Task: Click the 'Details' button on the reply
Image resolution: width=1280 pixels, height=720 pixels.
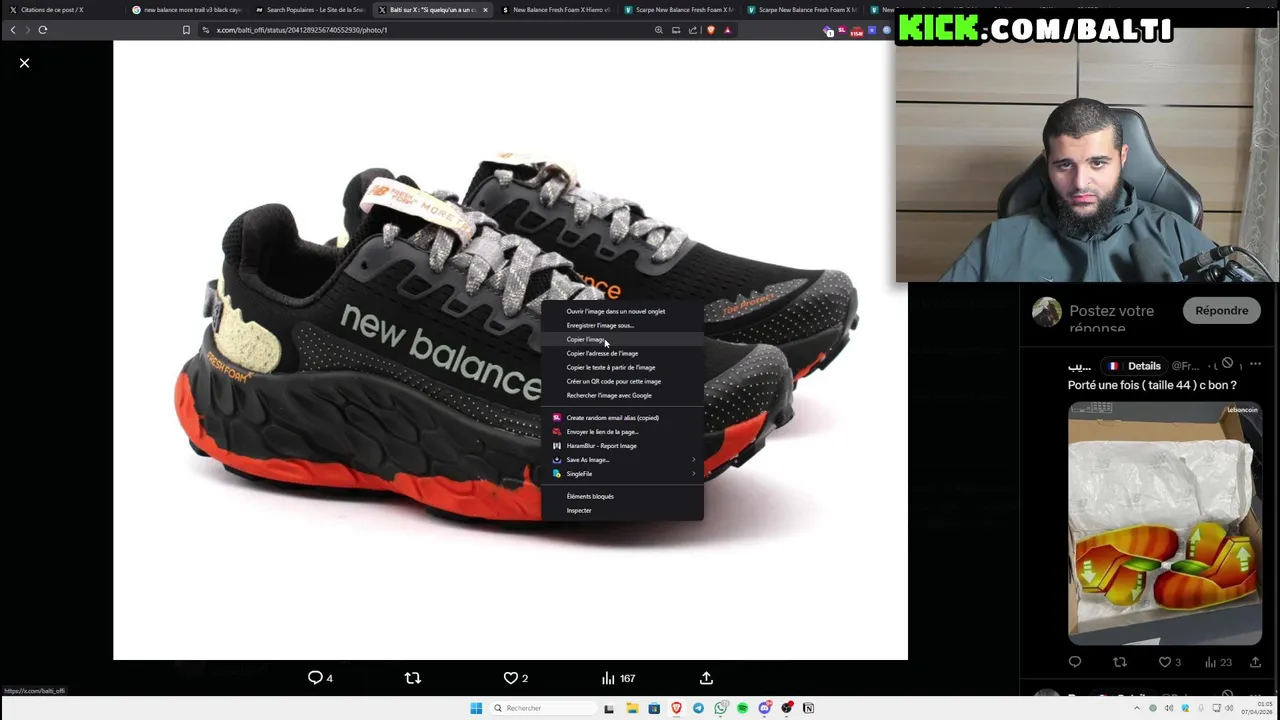Action: (1134, 366)
